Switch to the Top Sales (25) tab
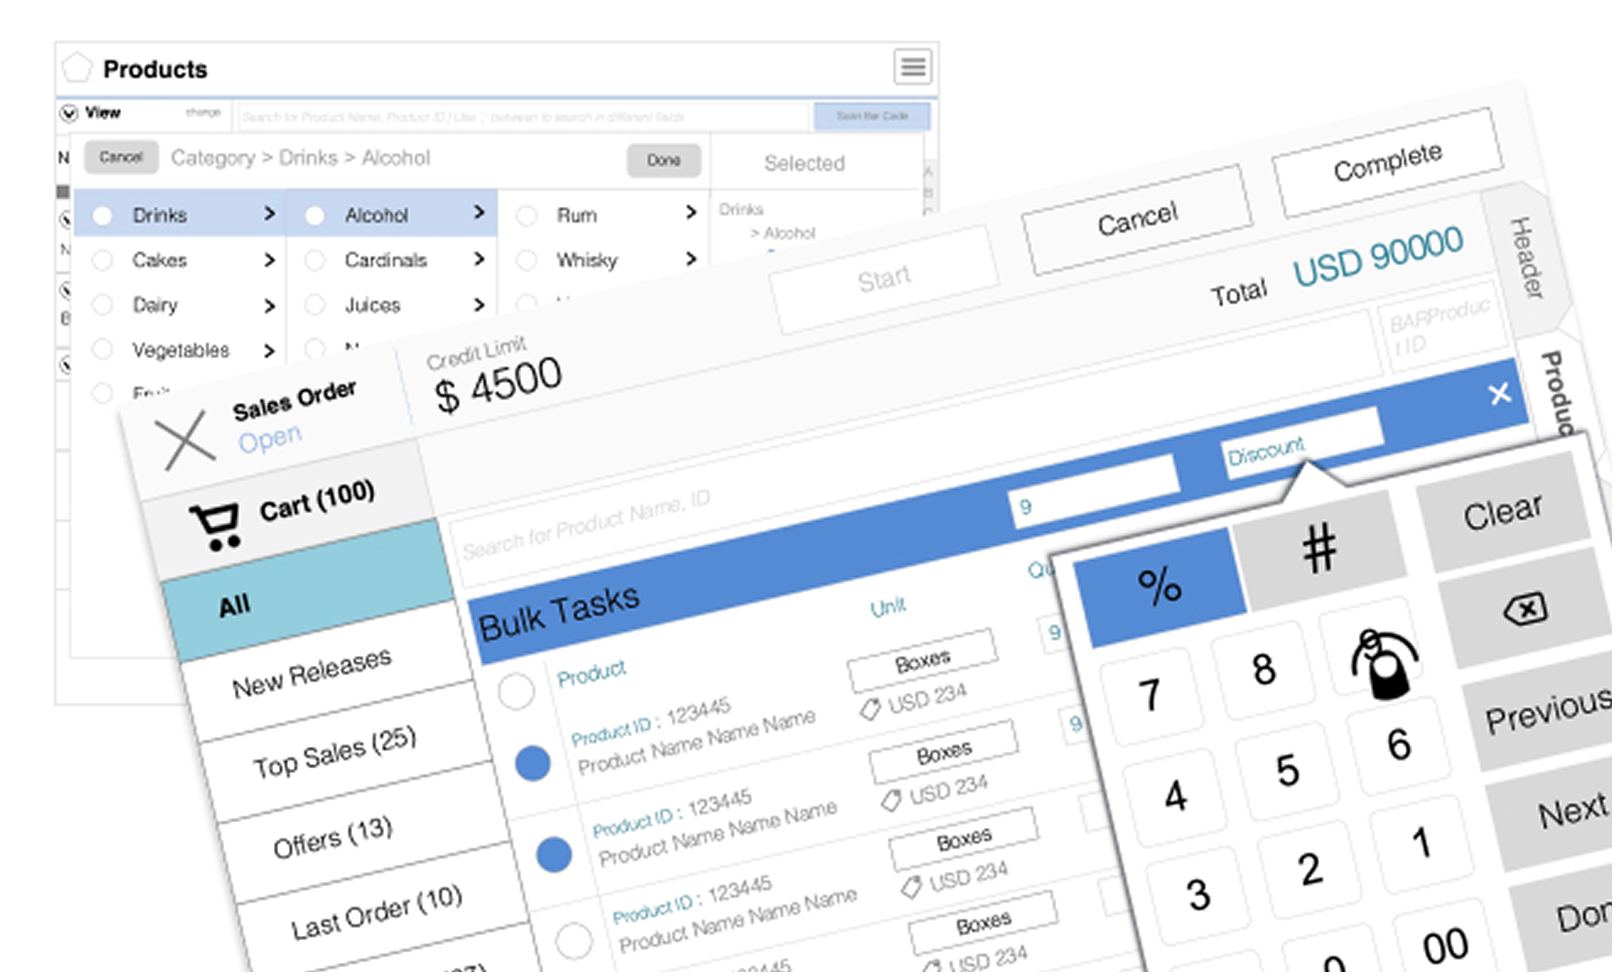The width and height of the screenshot is (1620, 980). (x=335, y=751)
